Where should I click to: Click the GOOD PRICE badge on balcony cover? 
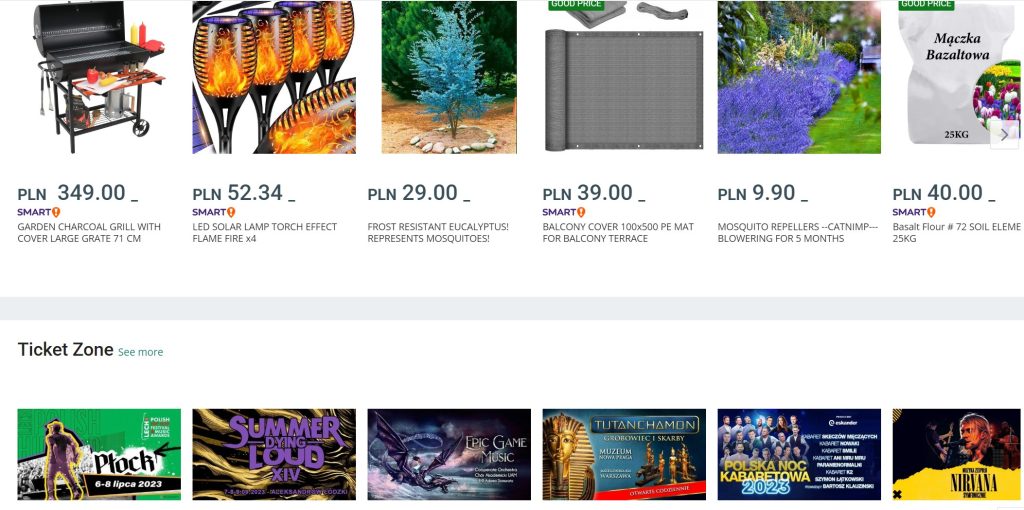tap(576, 5)
